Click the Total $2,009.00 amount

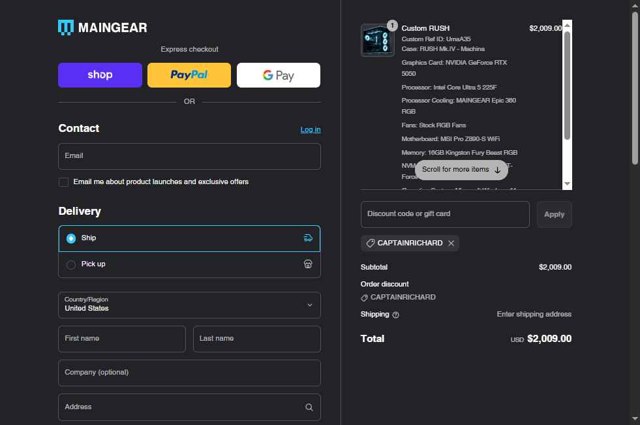pos(549,339)
